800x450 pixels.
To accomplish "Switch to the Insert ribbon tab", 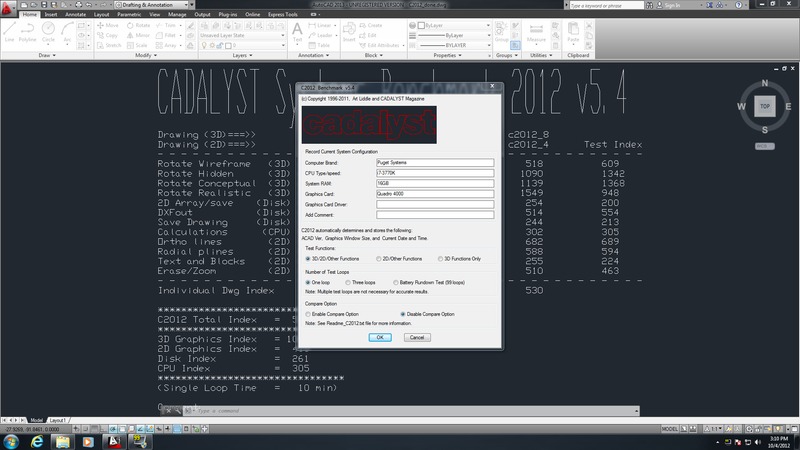I will point(50,15).
